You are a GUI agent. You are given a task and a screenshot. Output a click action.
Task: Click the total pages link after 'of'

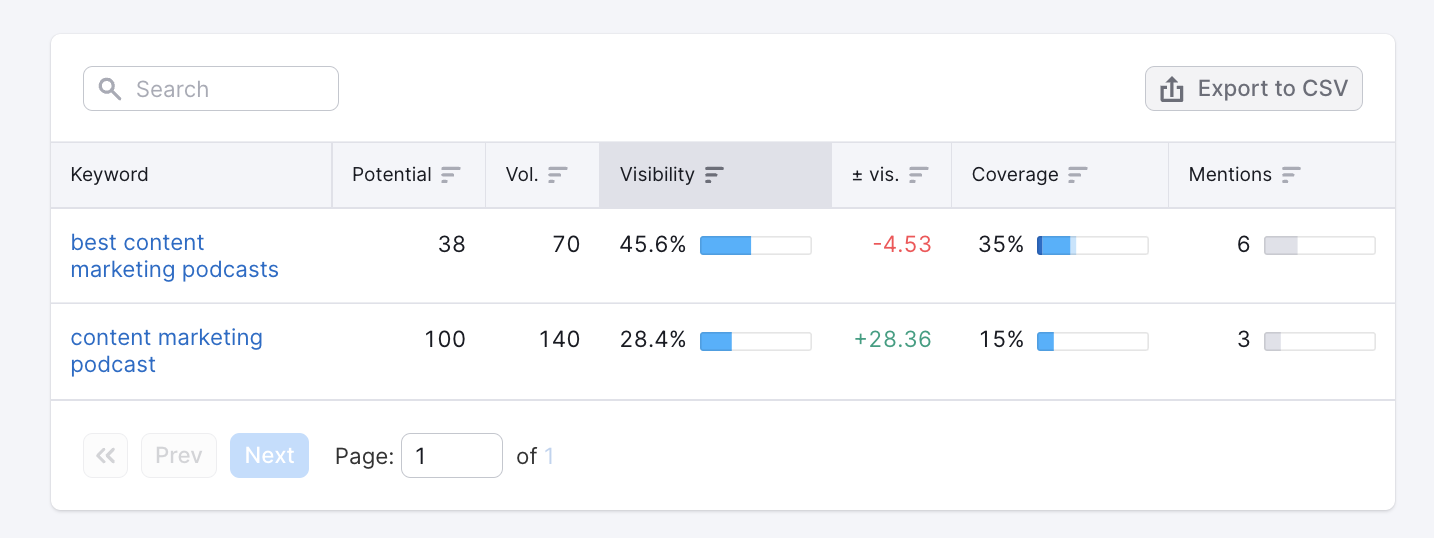click(549, 457)
